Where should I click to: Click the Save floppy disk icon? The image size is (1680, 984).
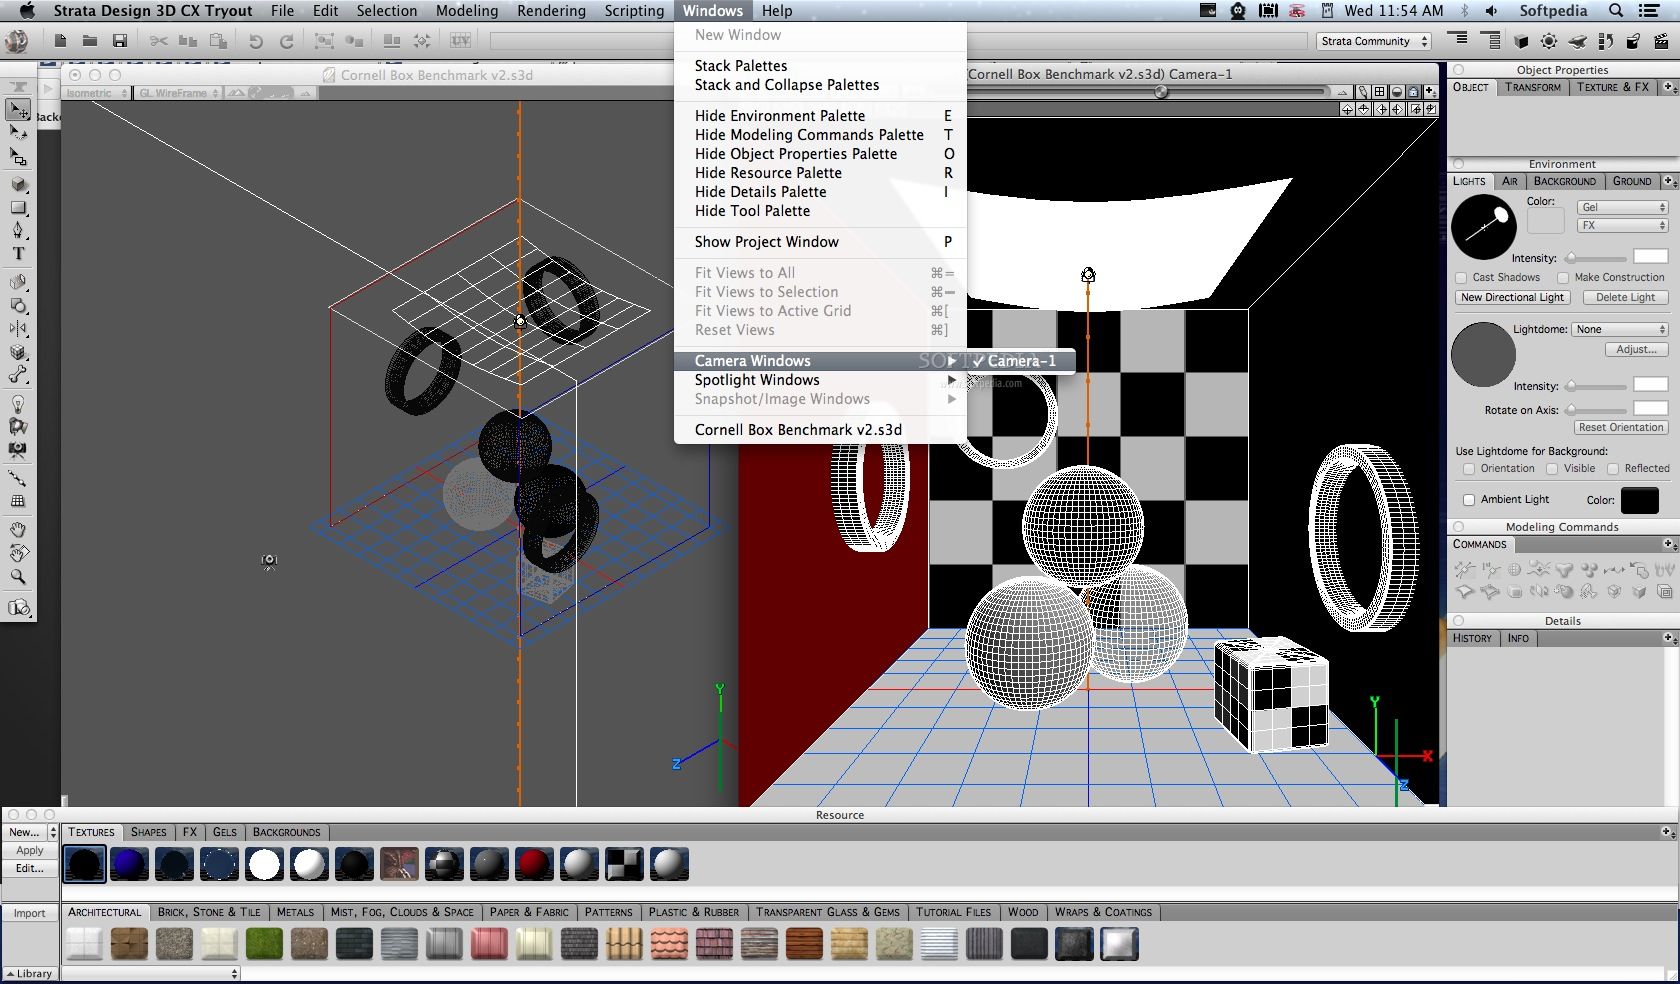tap(120, 41)
